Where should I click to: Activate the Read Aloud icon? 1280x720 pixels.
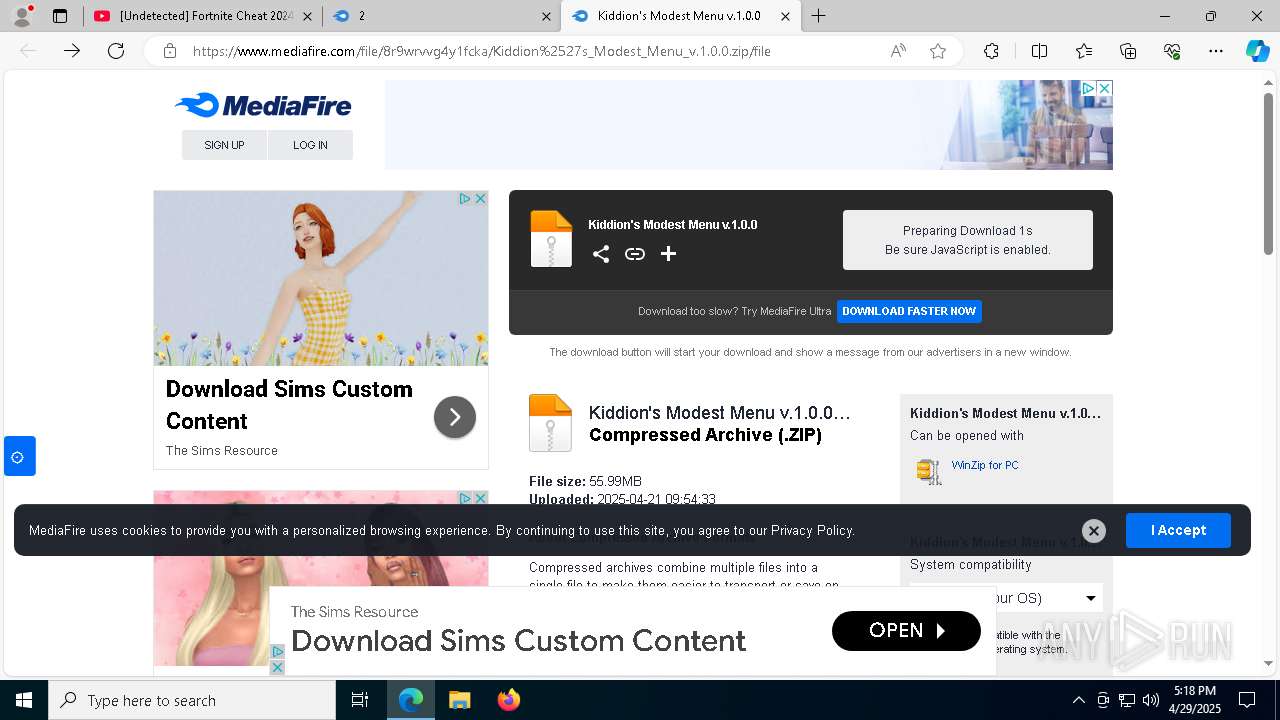coord(898,51)
